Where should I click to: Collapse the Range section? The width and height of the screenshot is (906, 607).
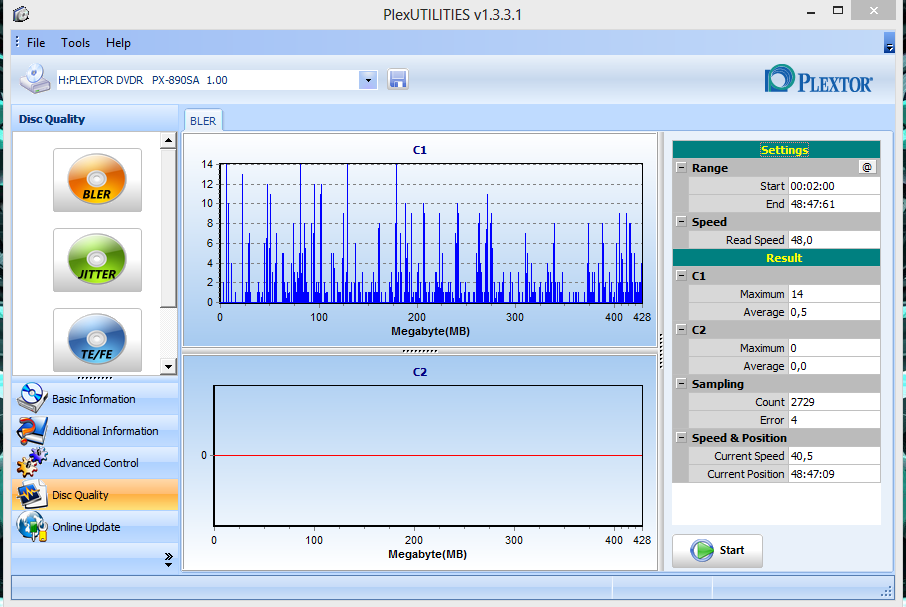pos(681,167)
